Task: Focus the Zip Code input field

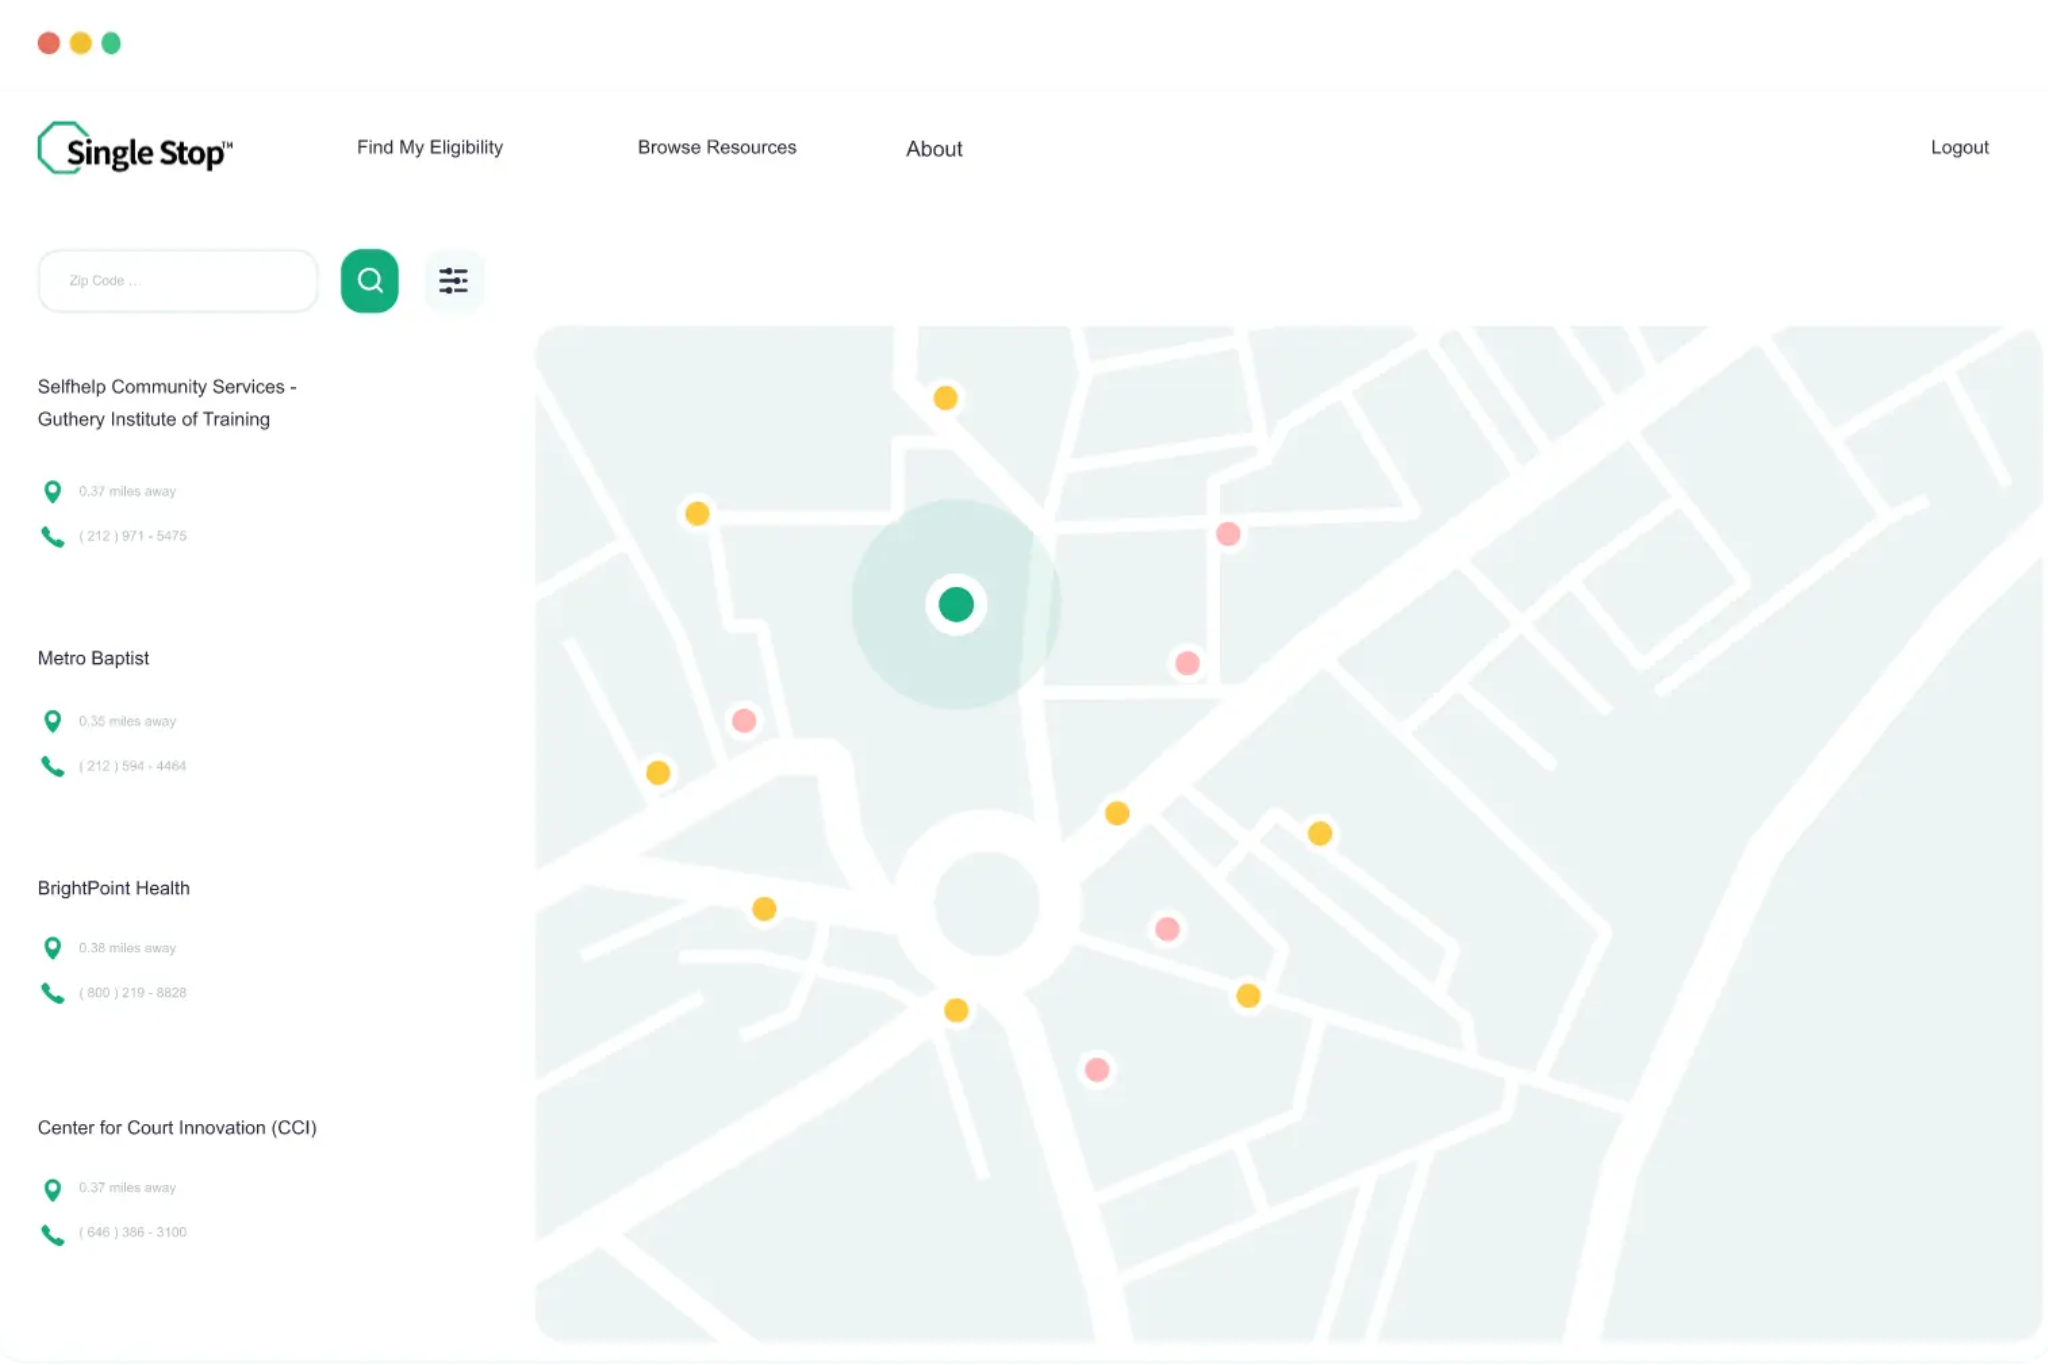Action: pyautogui.click(x=178, y=281)
